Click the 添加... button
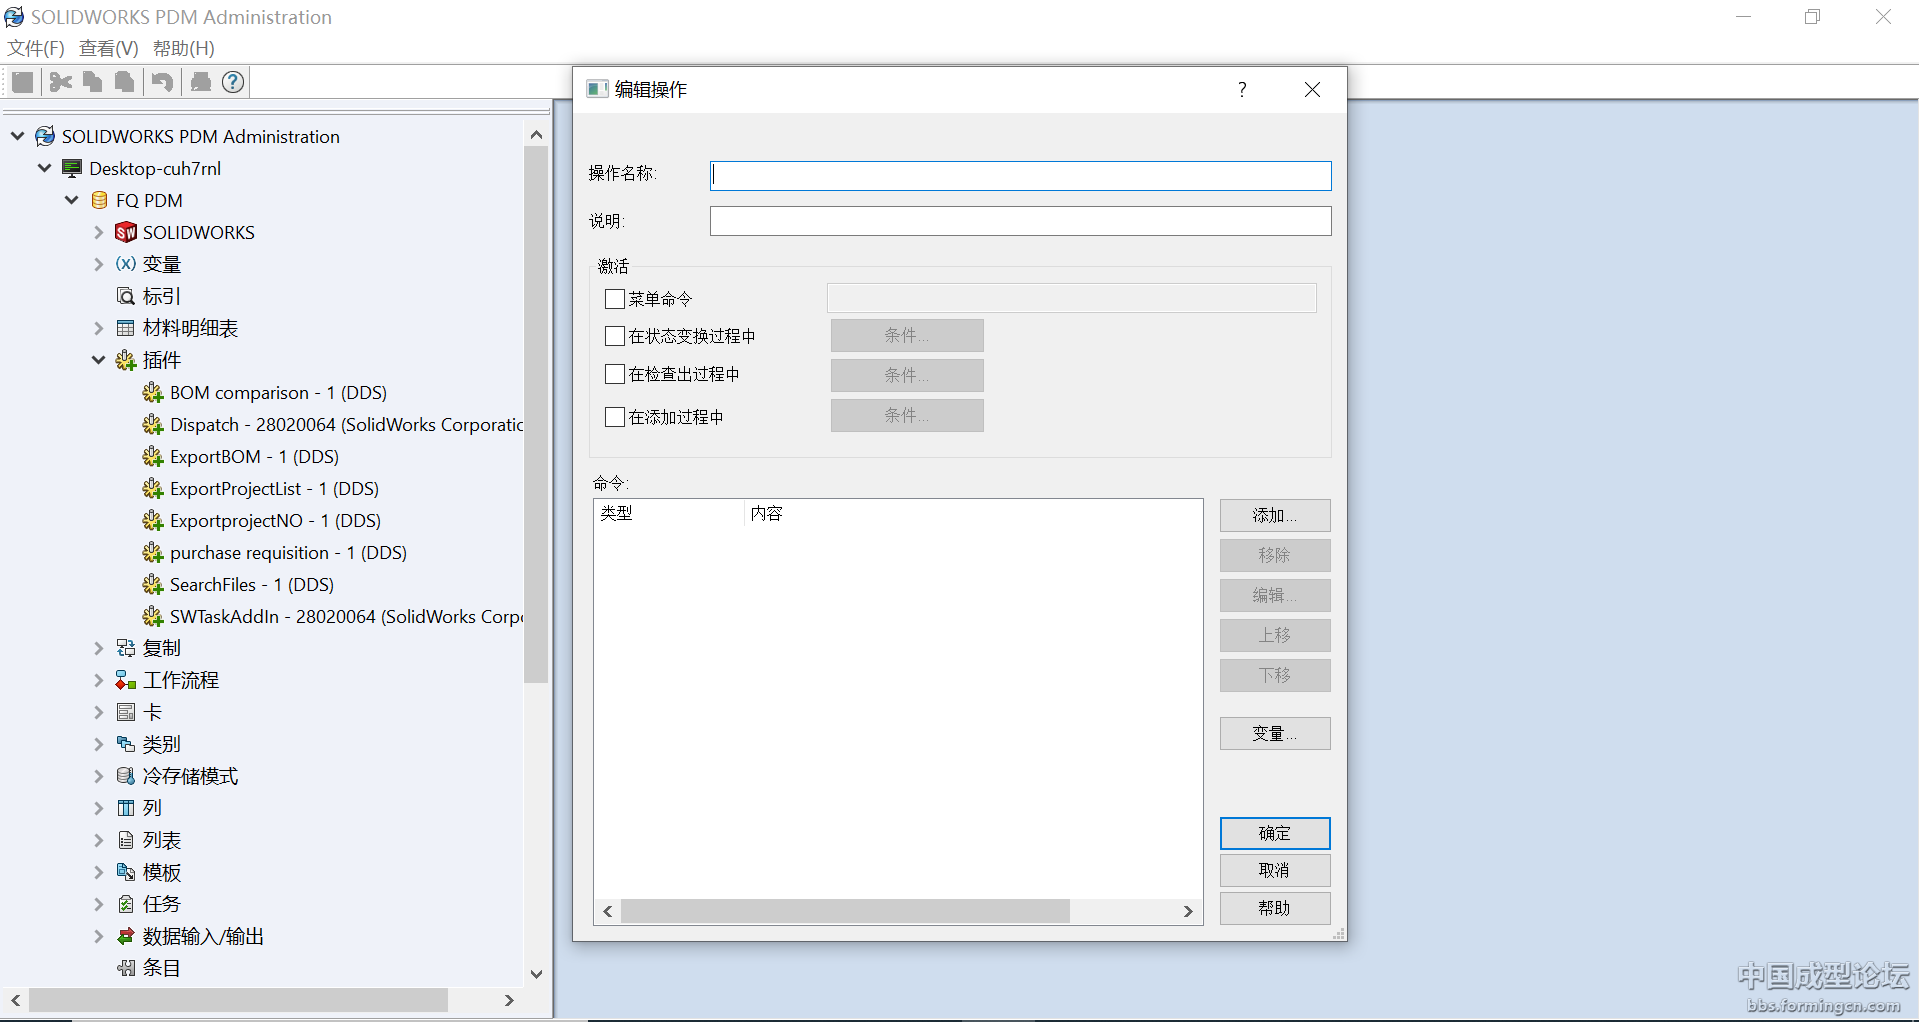The height and width of the screenshot is (1022, 1919). click(x=1274, y=516)
